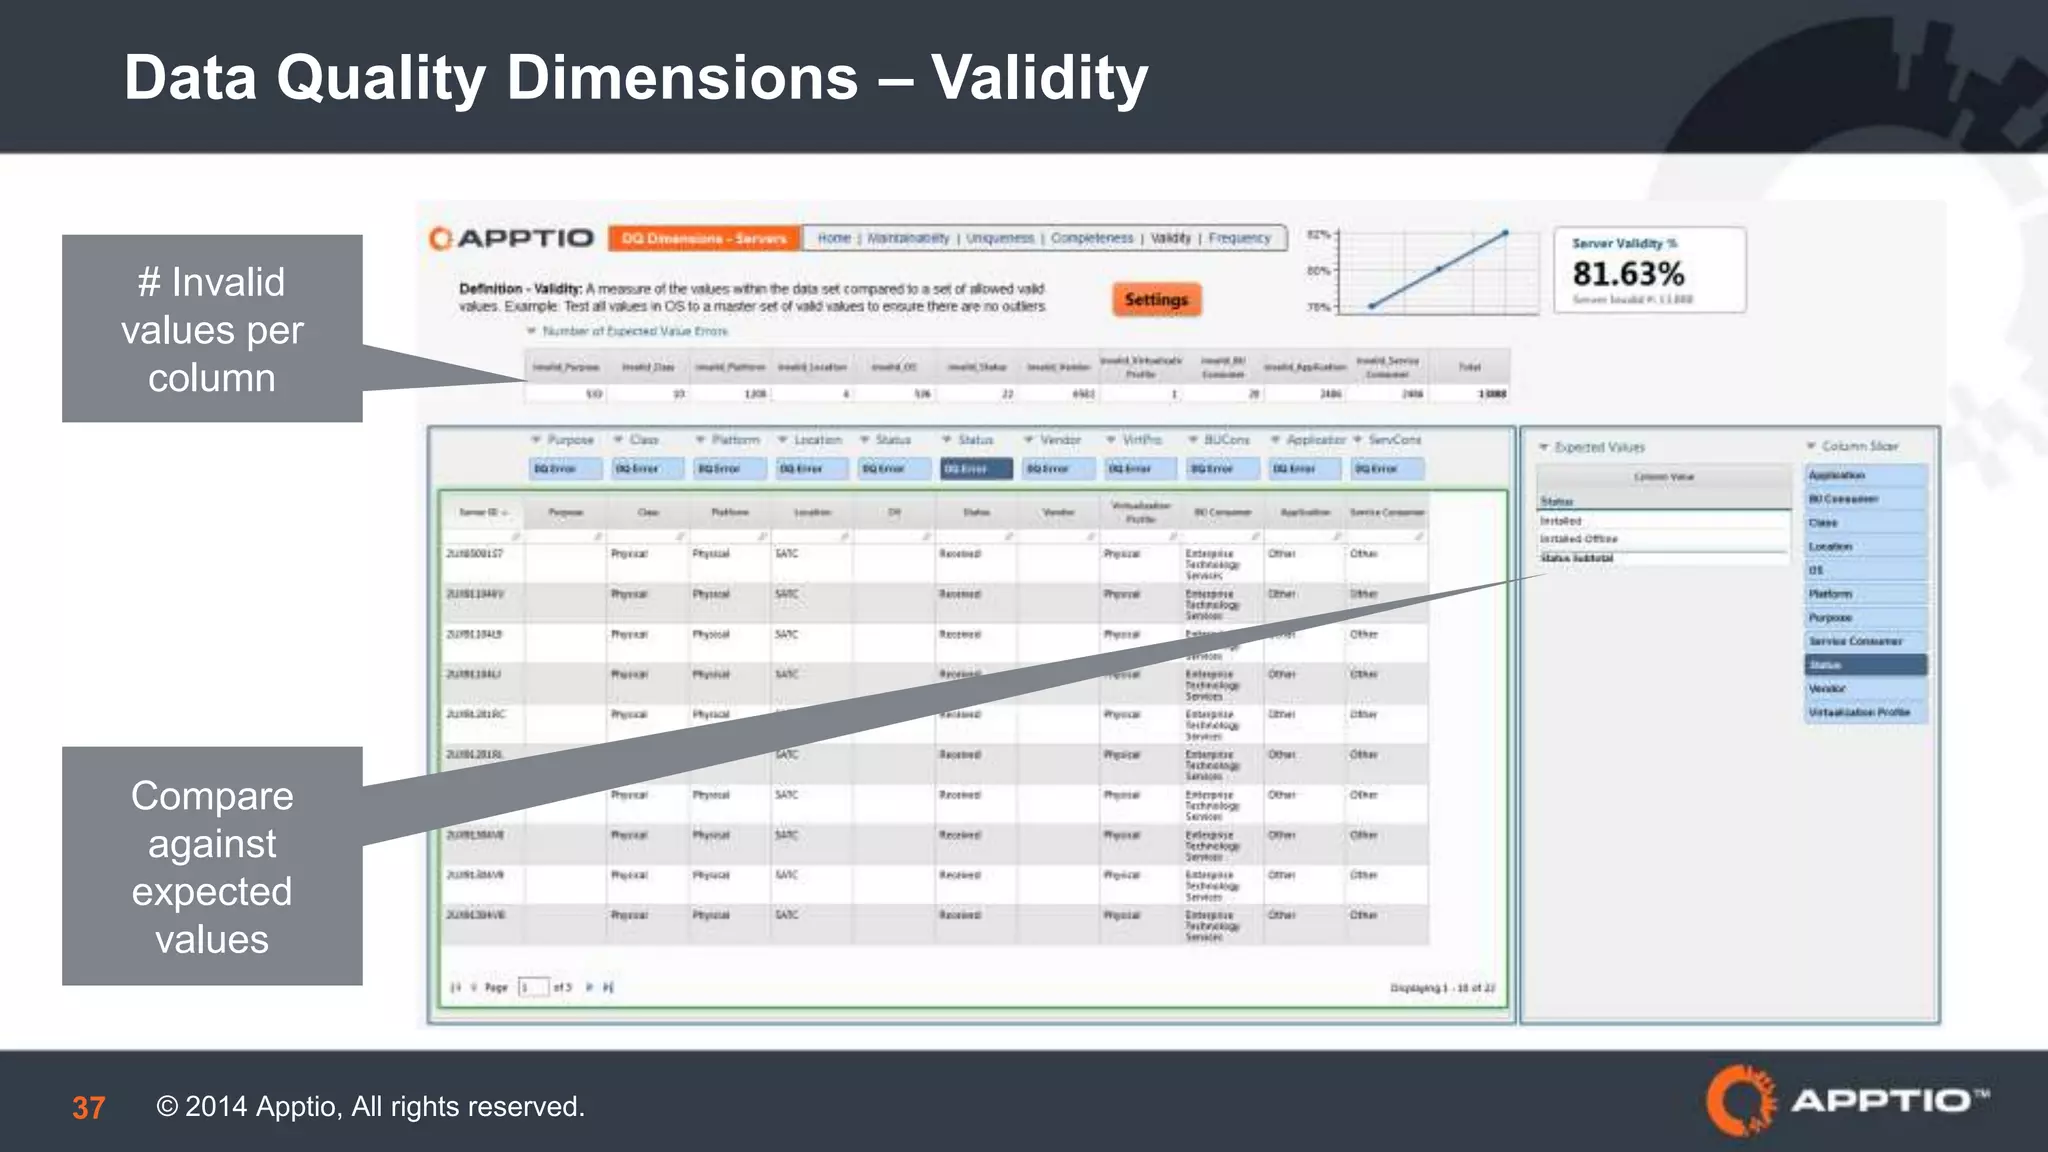The height and width of the screenshot is (1152, 2048).
Task: Open the Home navigation link
Action: [x=834, y=238]
